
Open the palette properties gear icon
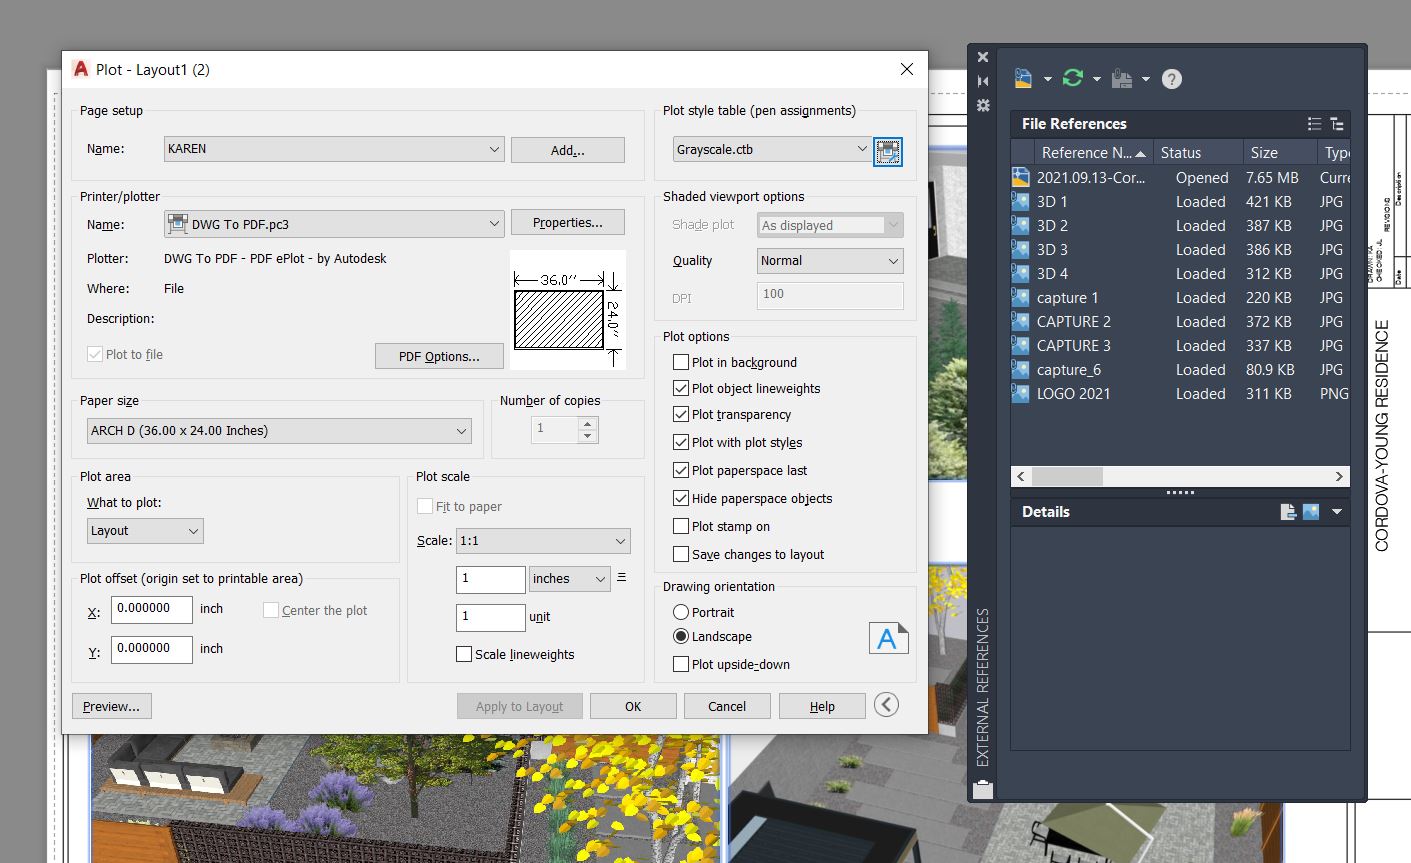[x=983, y=105]
